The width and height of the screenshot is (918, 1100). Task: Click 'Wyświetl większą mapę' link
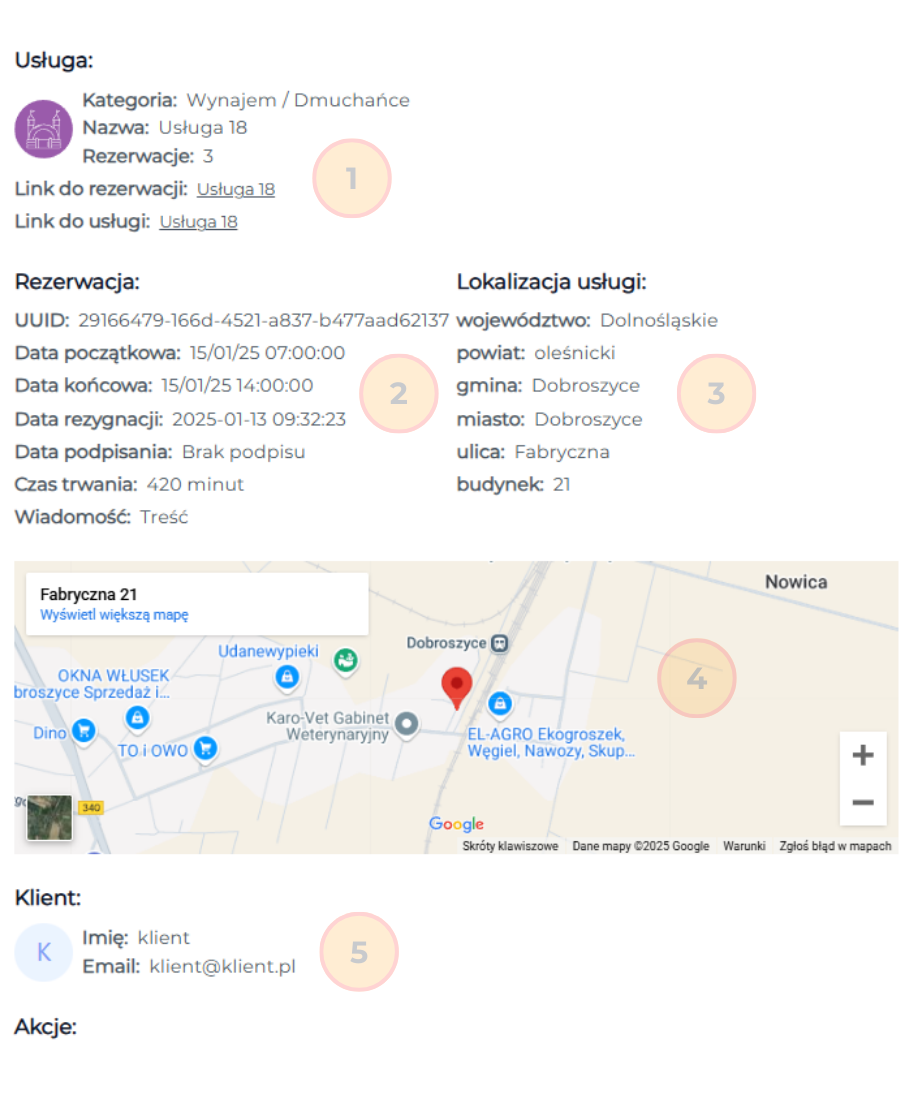click(x=114, y=615)
